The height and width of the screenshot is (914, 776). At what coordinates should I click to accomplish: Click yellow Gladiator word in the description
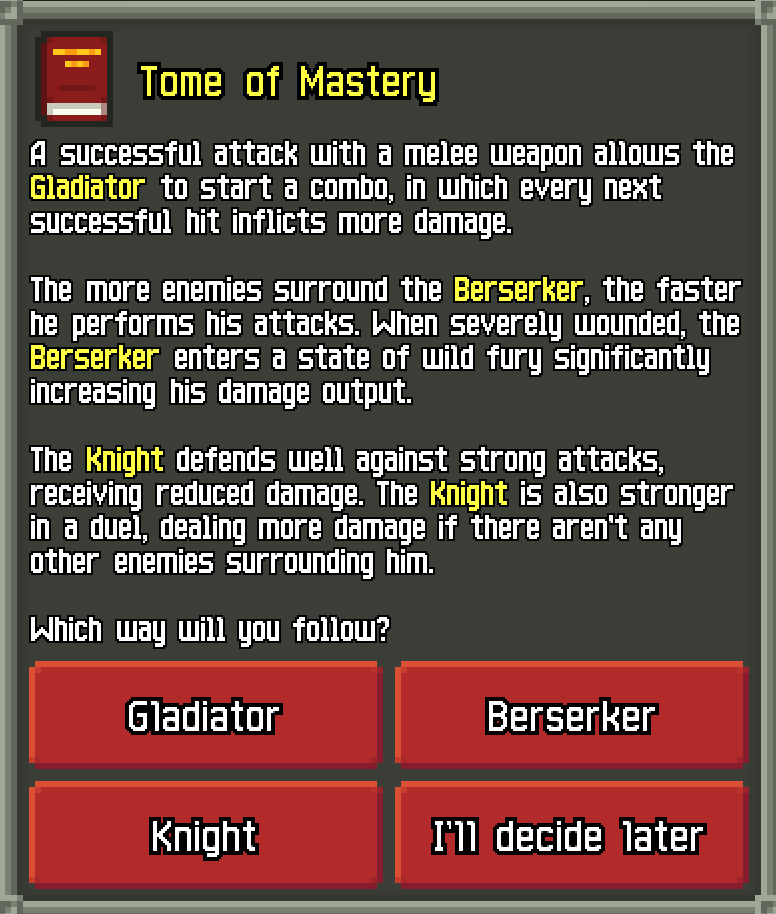pos(87,188)
